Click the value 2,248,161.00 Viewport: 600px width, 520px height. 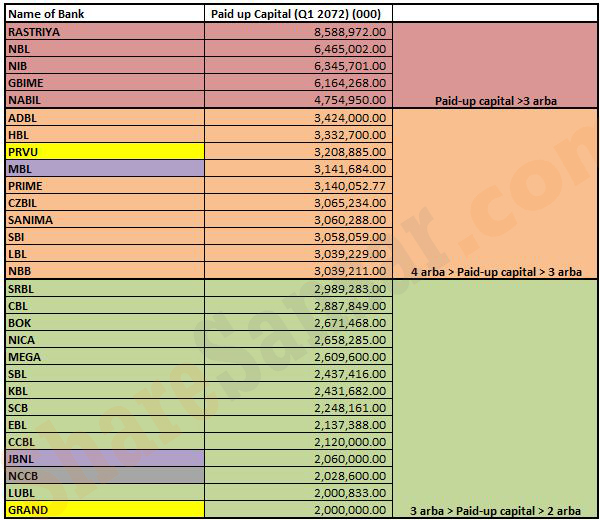350,408
